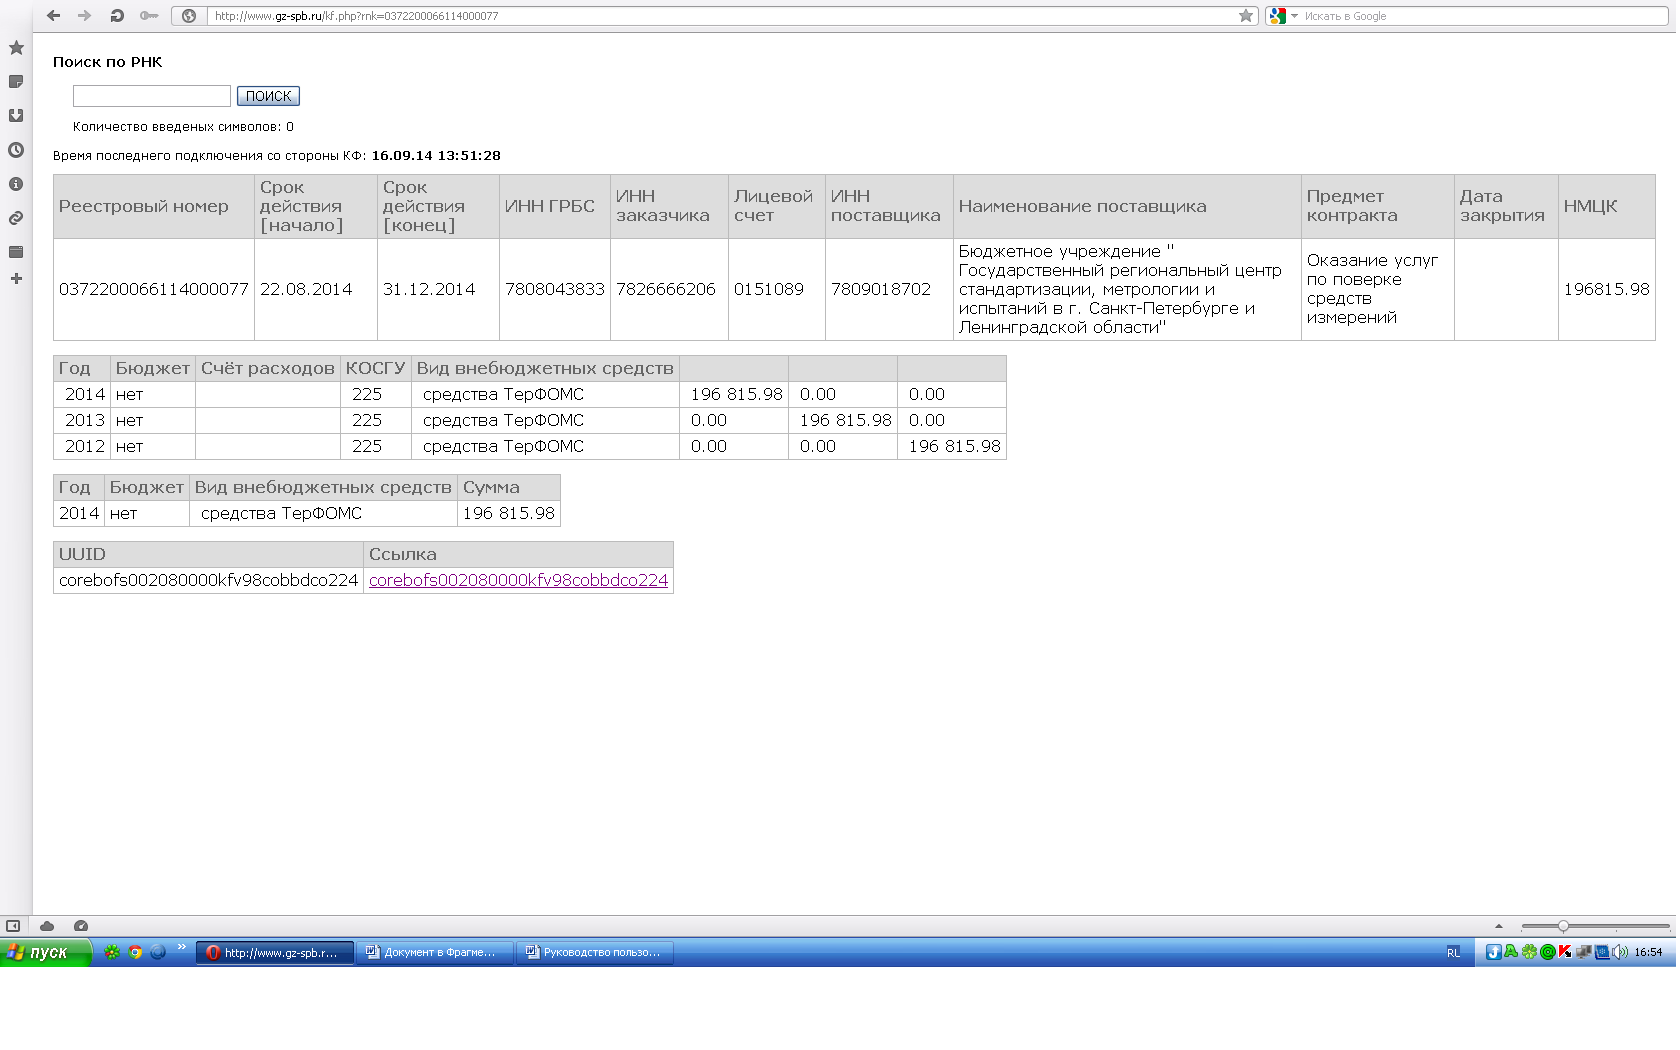Viewport: 1680px width, 1050px height.
Task: Launch ICQ from quick launch
Action: coord(112,952)
